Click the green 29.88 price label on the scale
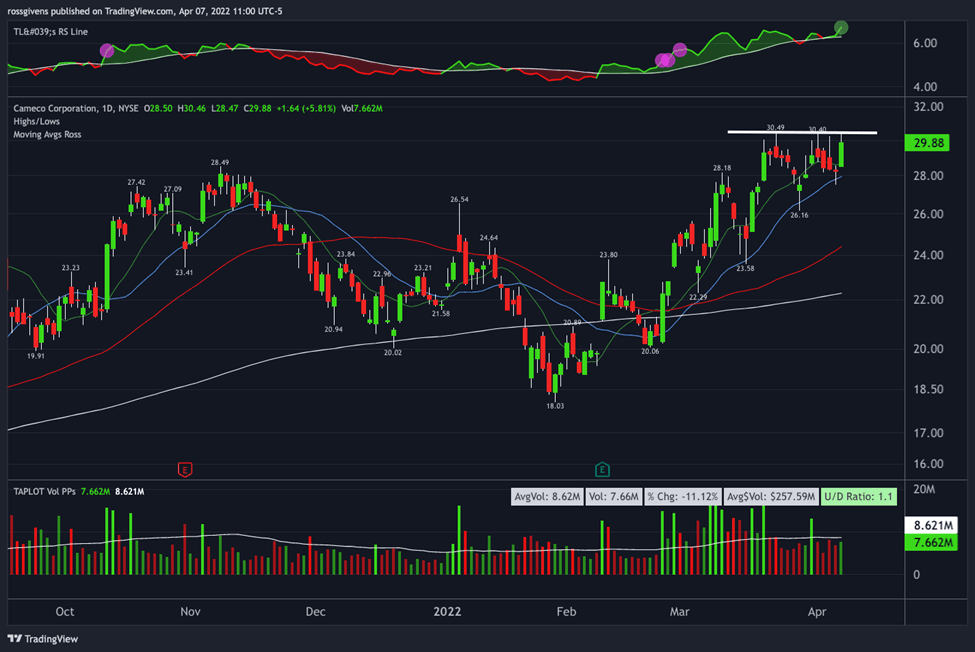 click(926, 143)
